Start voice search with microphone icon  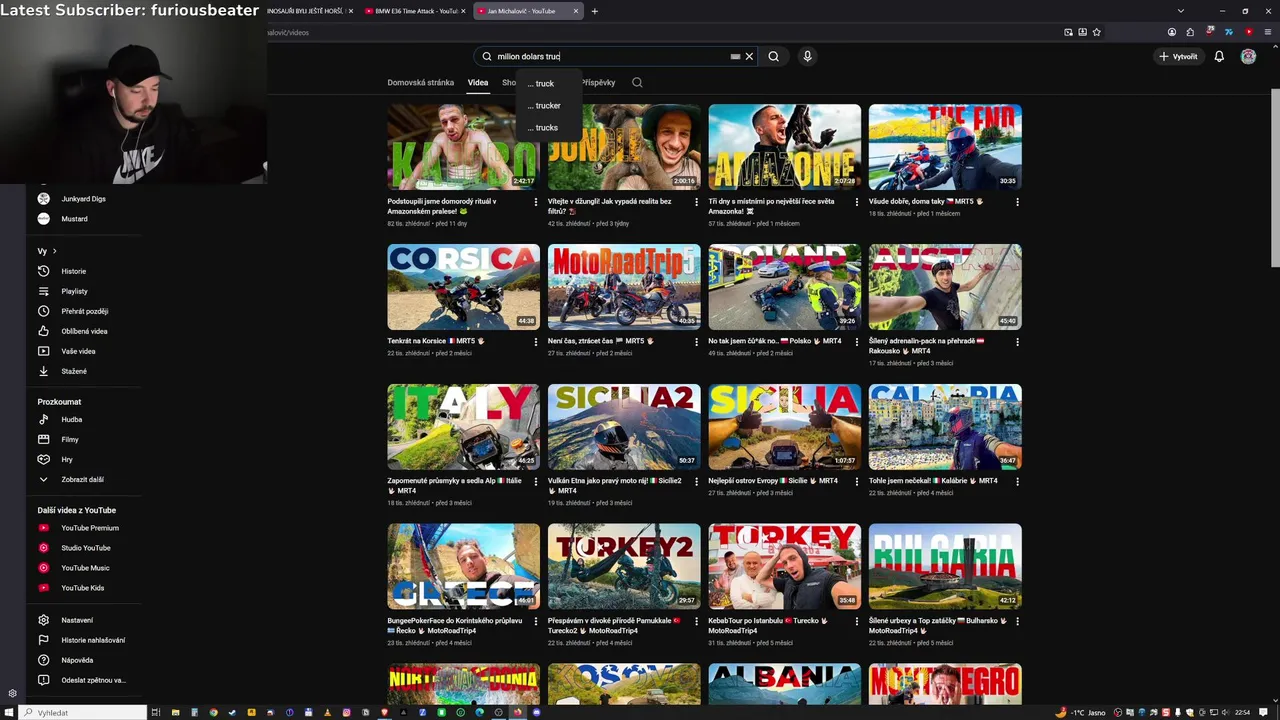(x=807, y=57)
